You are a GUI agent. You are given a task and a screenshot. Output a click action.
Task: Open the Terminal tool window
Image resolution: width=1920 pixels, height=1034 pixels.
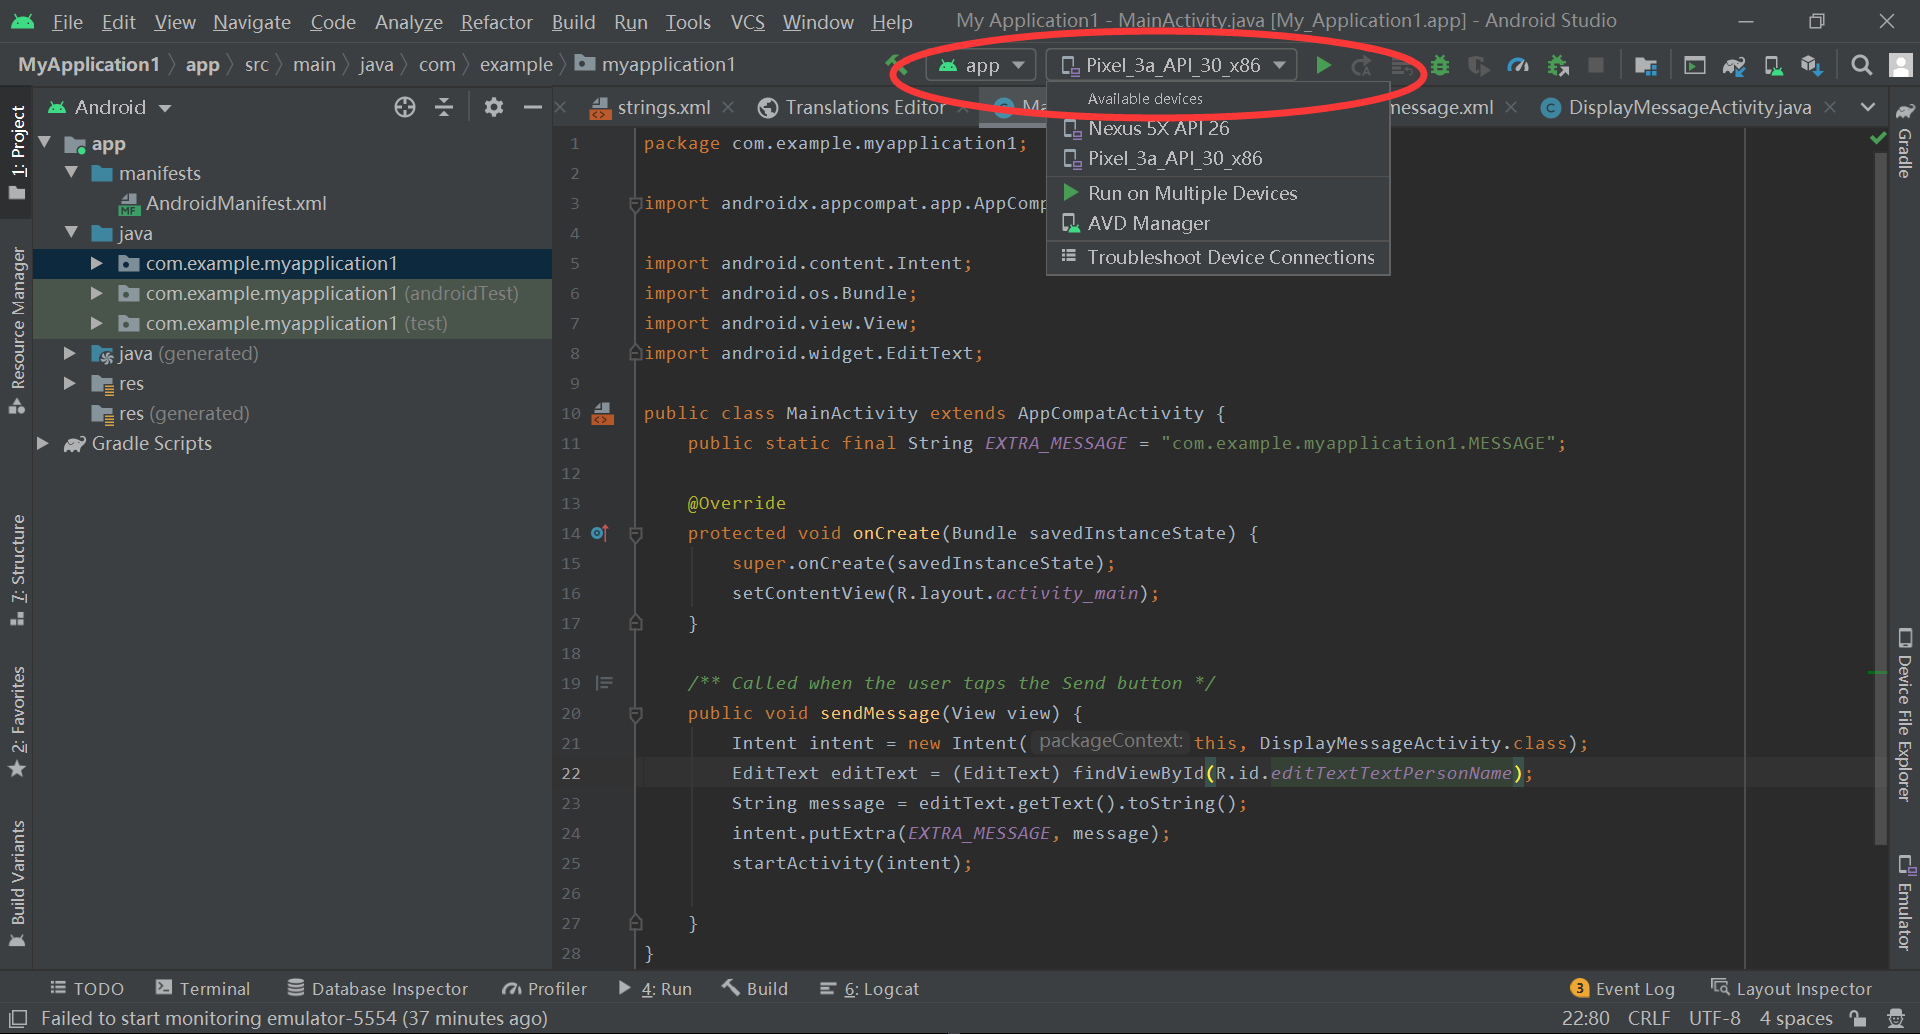[203, 988]
